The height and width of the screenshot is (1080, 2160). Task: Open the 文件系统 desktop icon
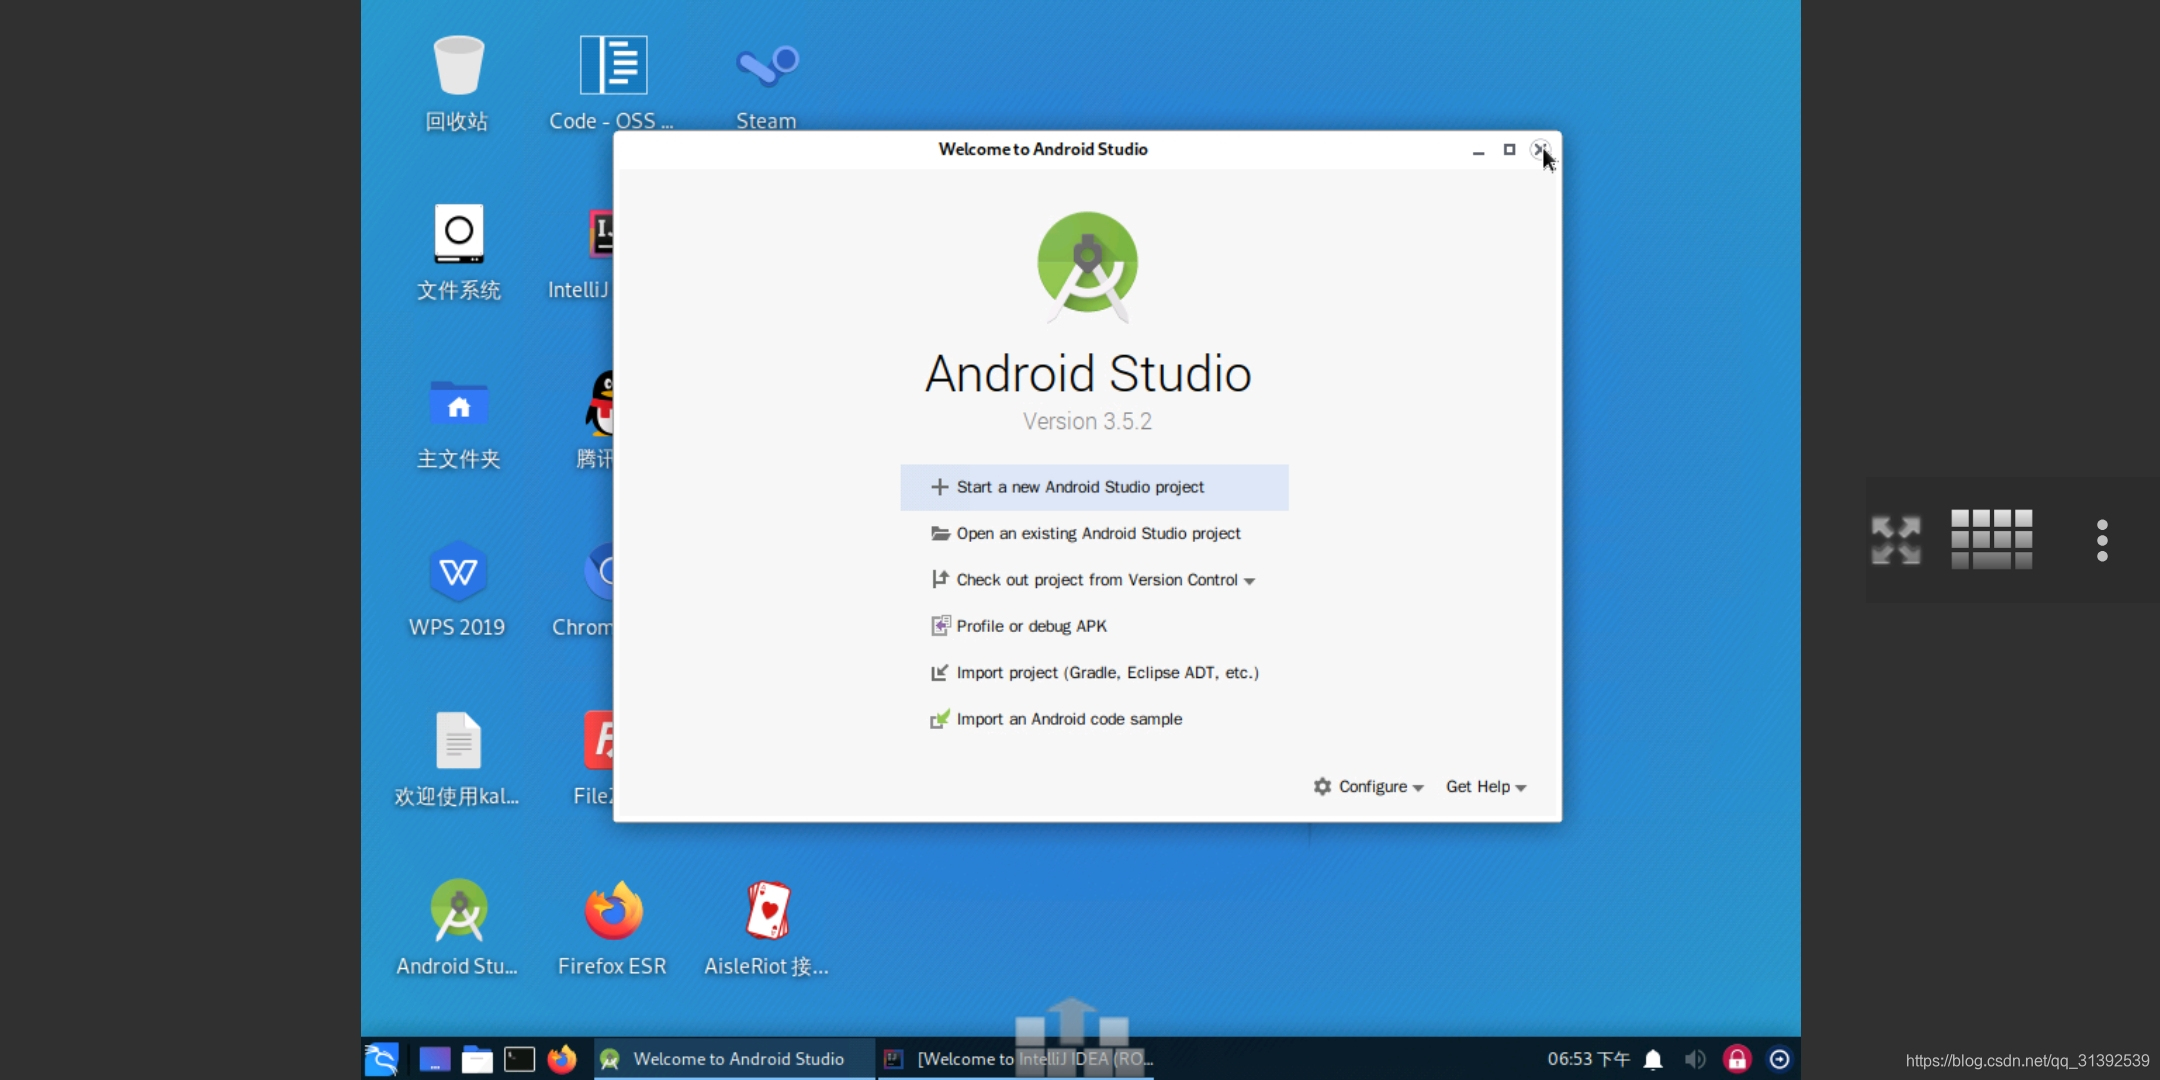458,234
